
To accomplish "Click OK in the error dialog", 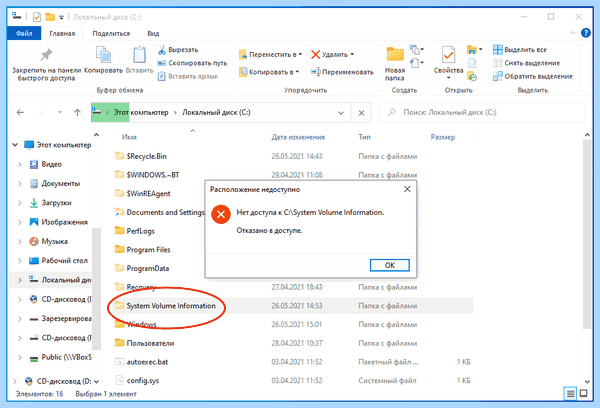I will click(x=390, y=265).
